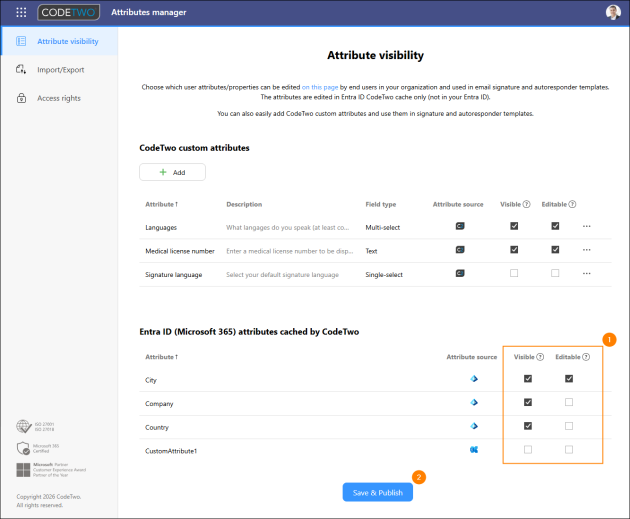This screenshot has height=519, width=630.
Task: Click the Country attribute source icon
Action: pyautogui.click(x=474, y=426)
